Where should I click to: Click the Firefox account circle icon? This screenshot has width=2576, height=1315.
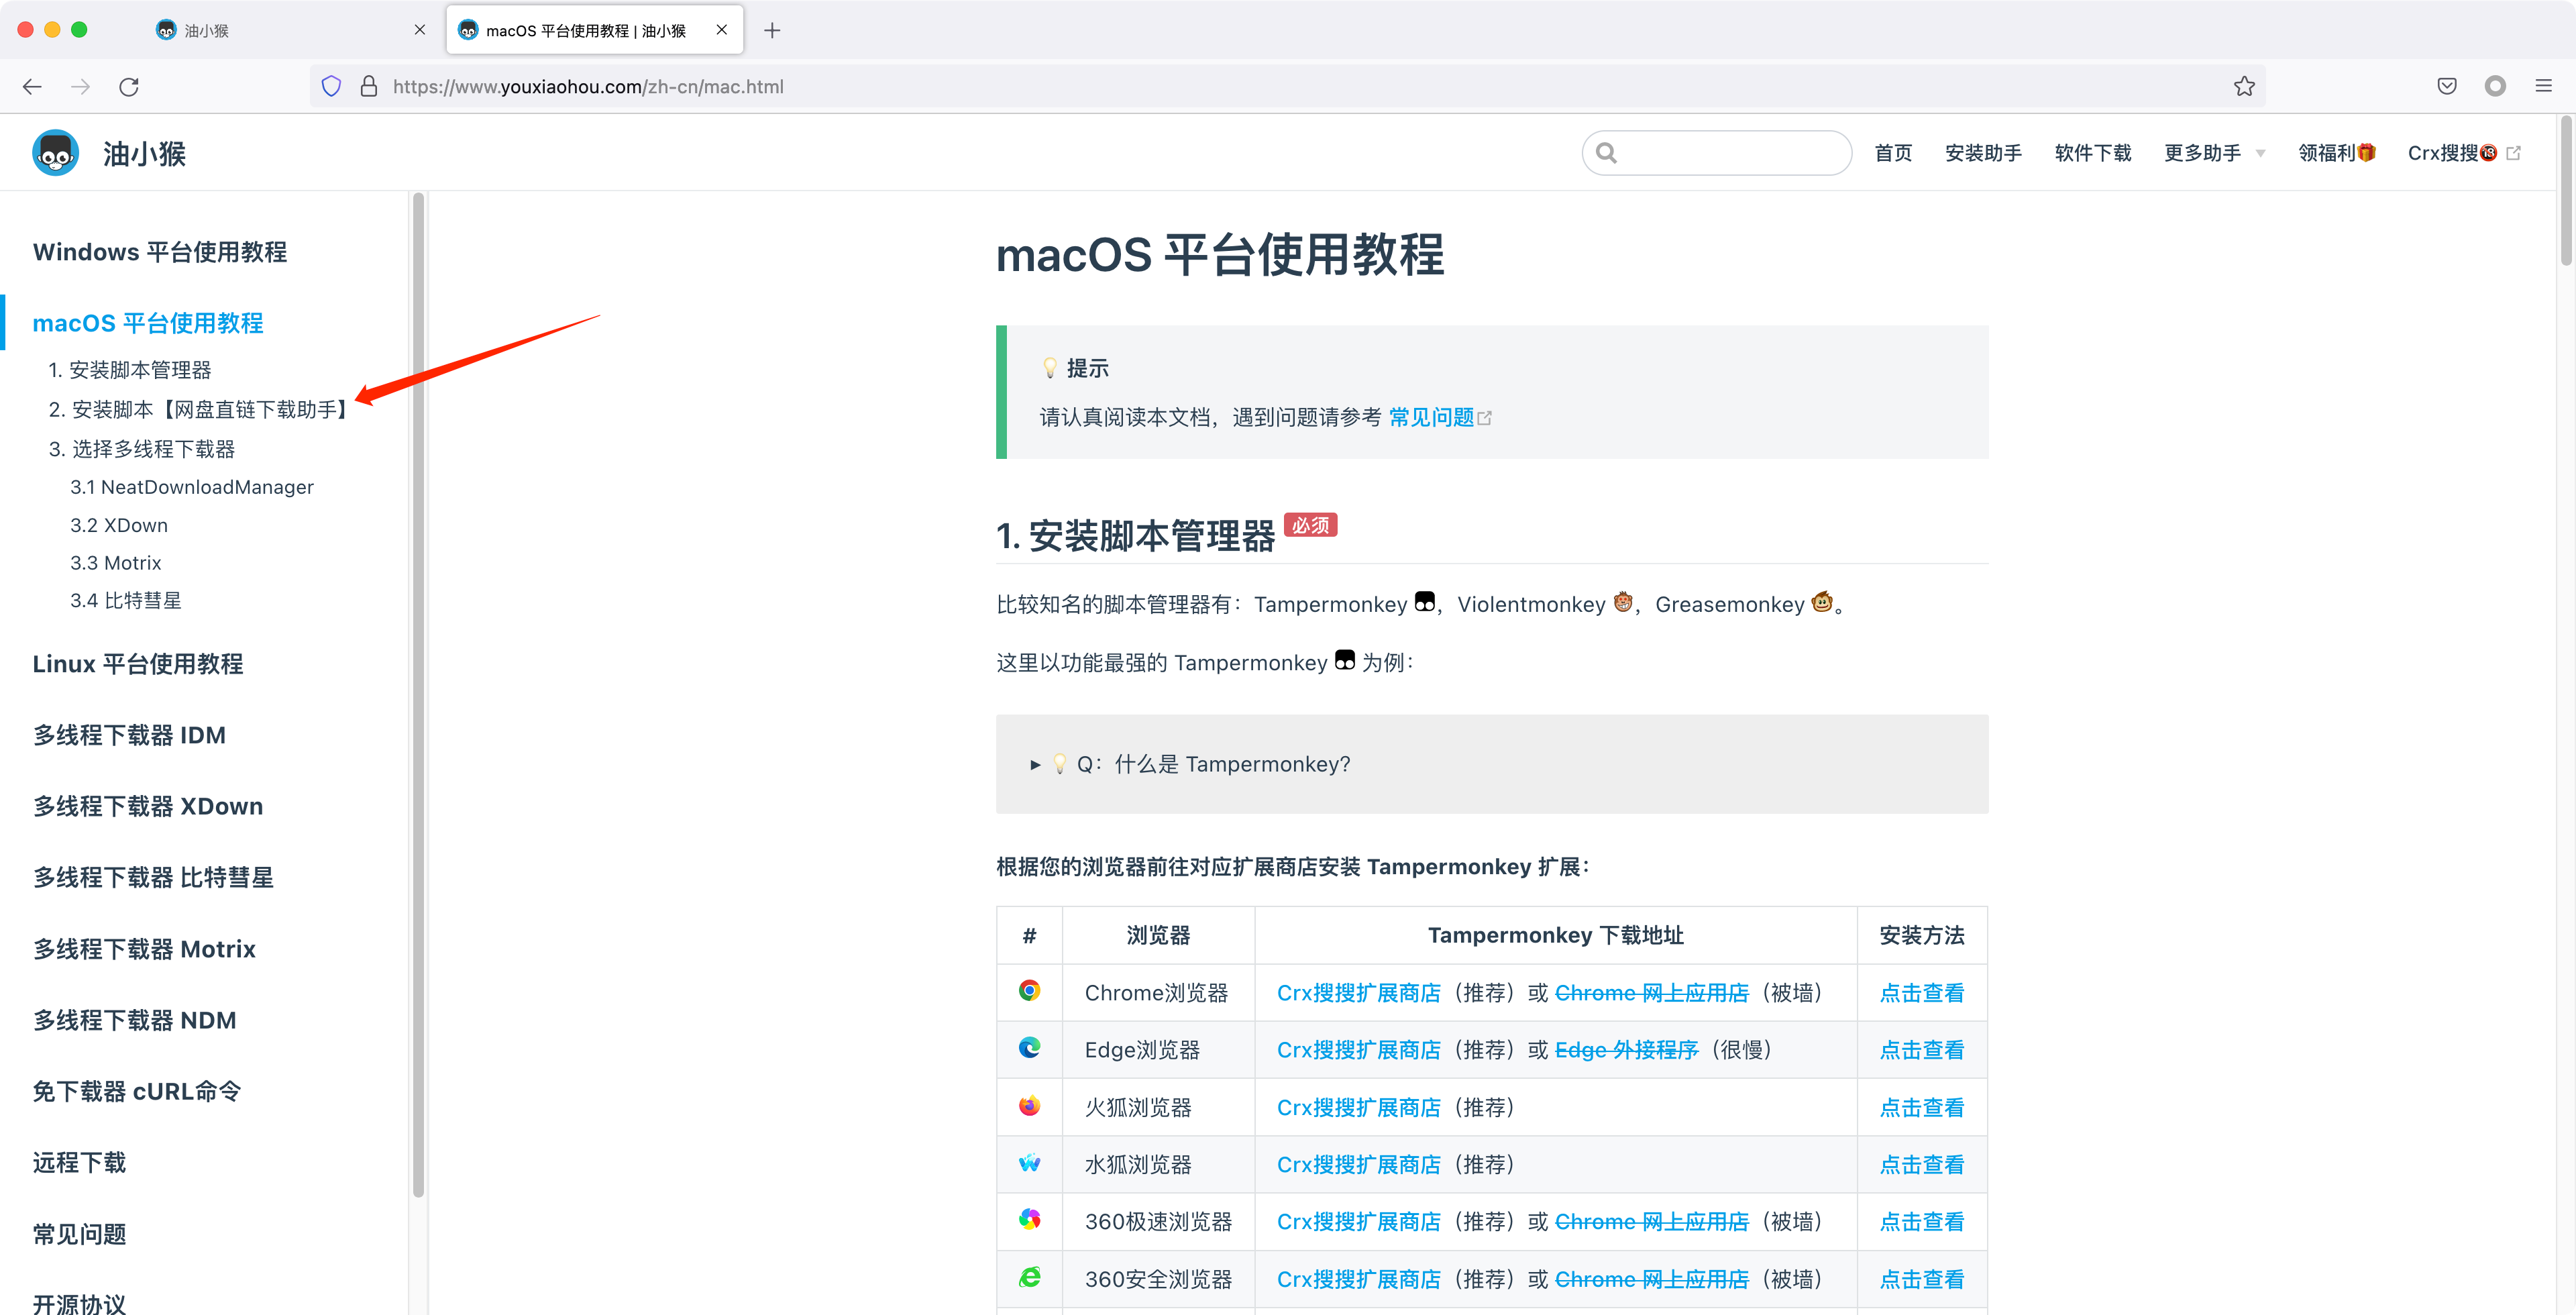pyautogui.click(x=2495, y=87)
